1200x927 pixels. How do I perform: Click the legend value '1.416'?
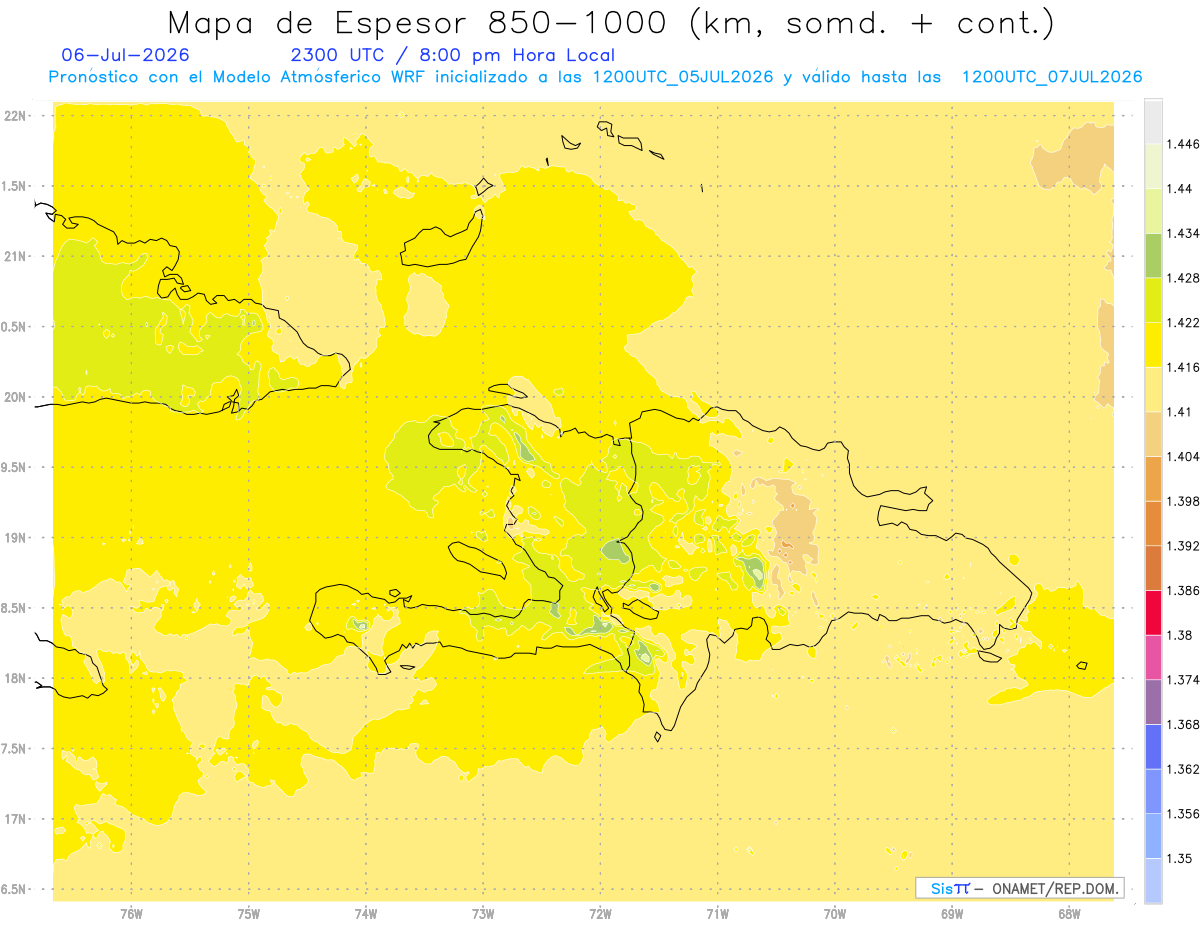[1182, 367]
